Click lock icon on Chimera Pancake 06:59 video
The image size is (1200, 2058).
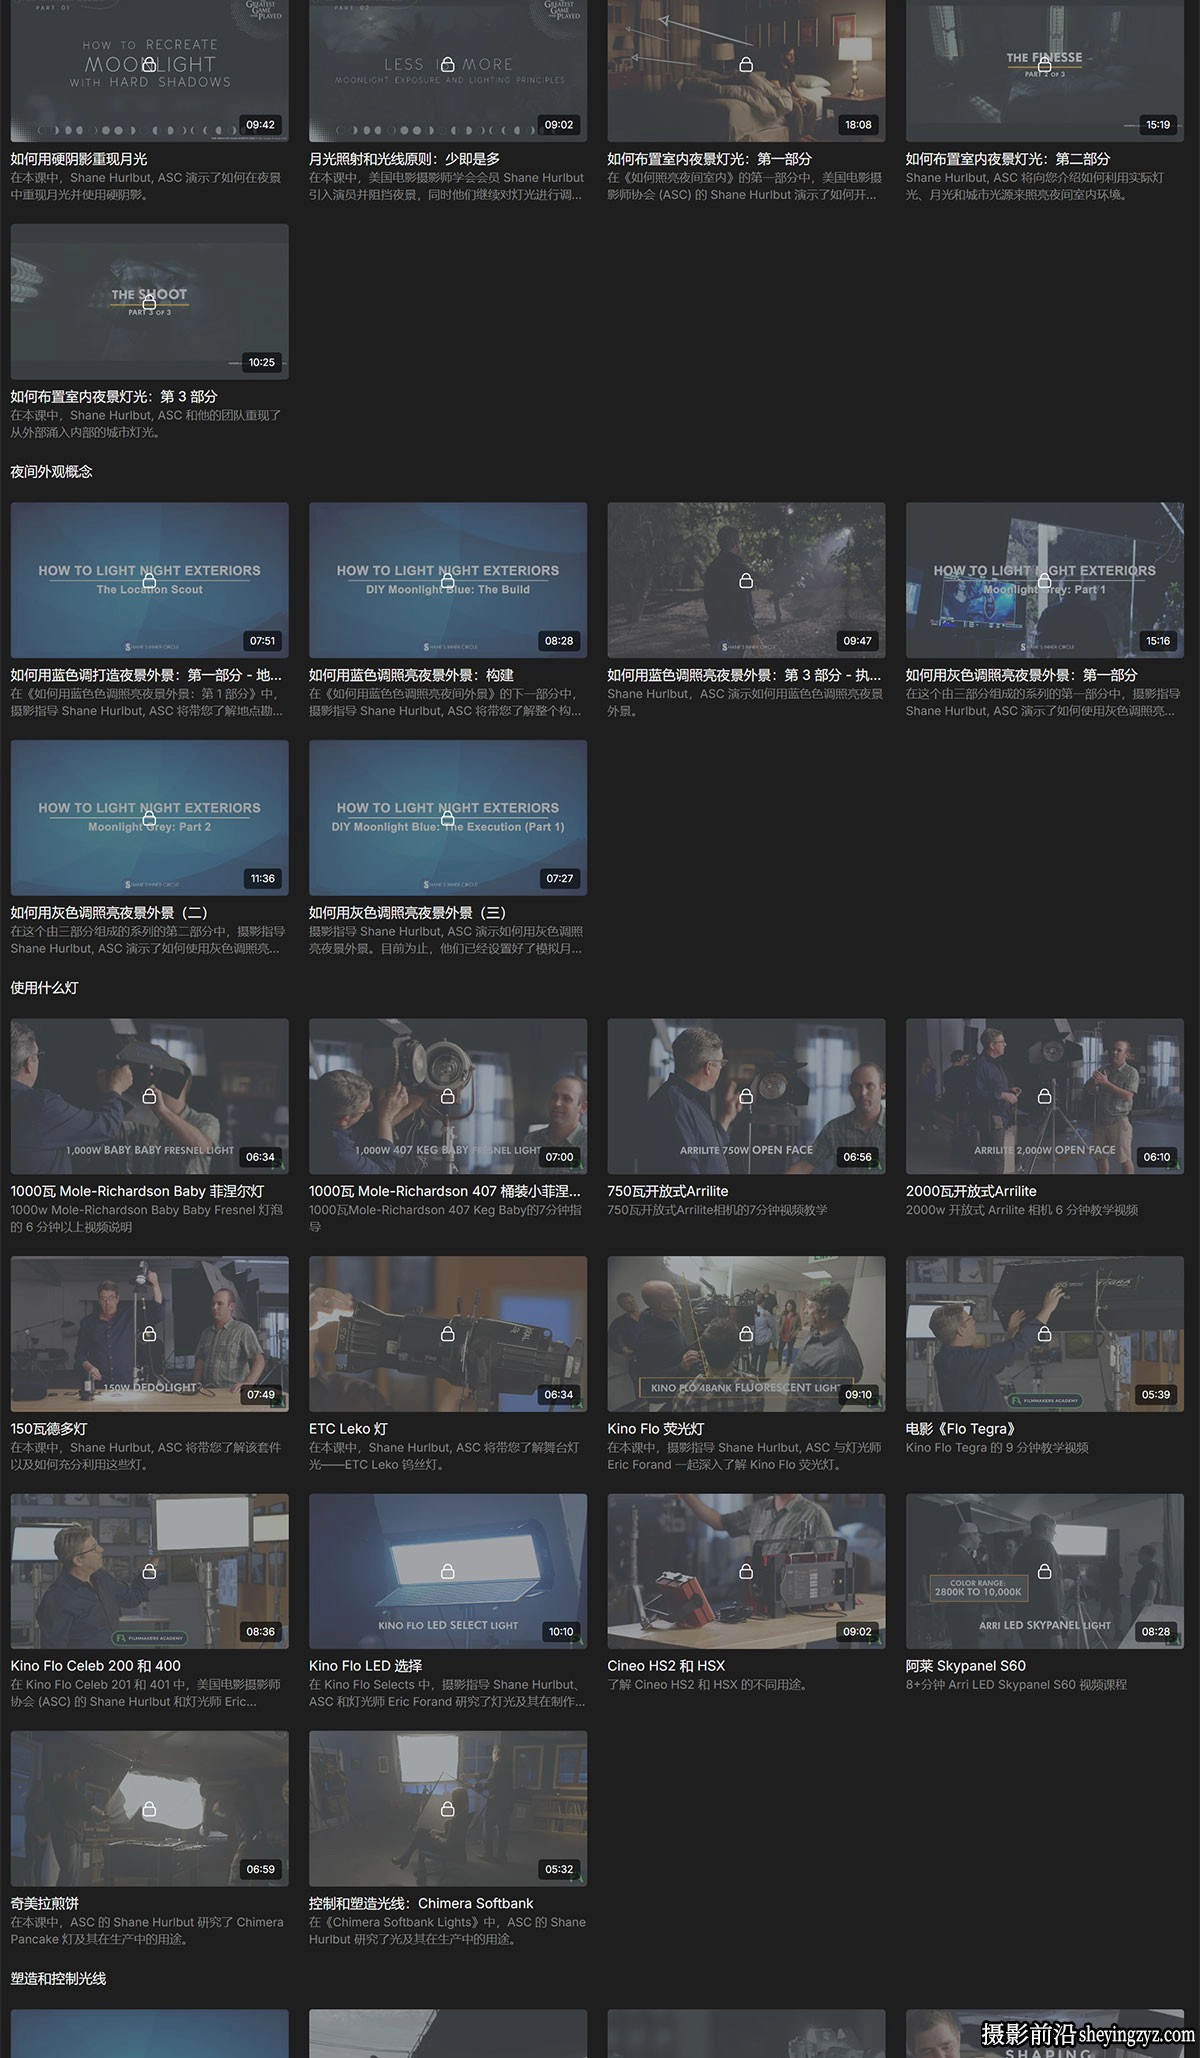[149, 1809]
